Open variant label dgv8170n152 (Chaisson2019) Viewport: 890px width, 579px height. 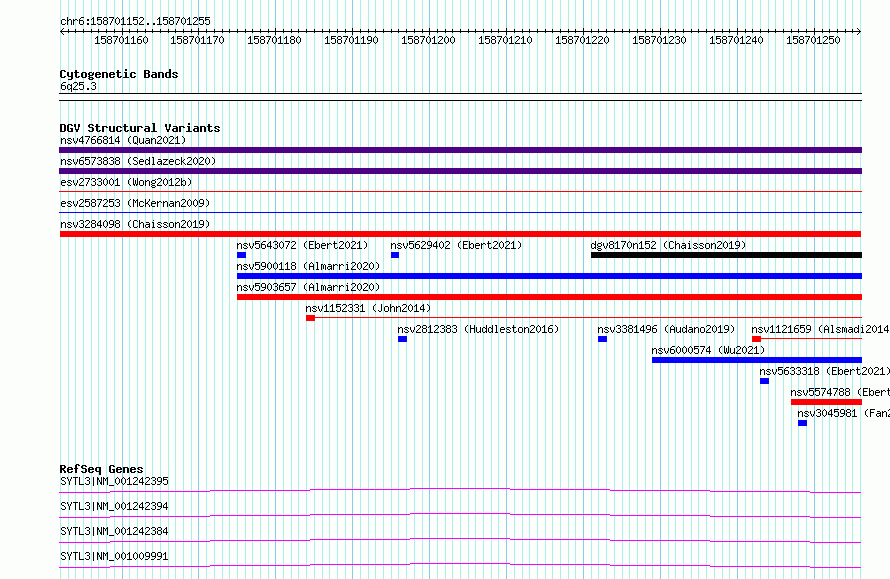(668, 245)
